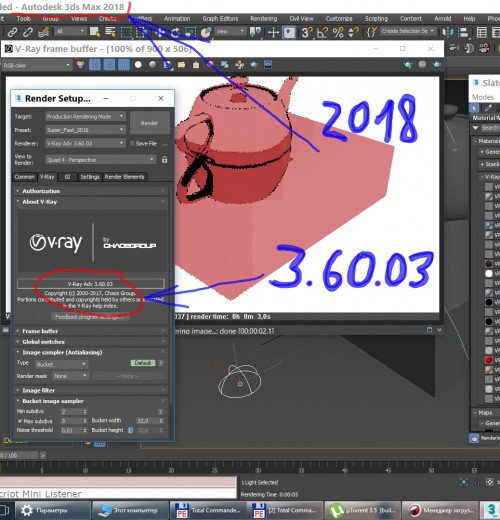The height and width of the screenshot is (520, 500).
Task: Open the RGB color channel dropdown
Action: 37,65
